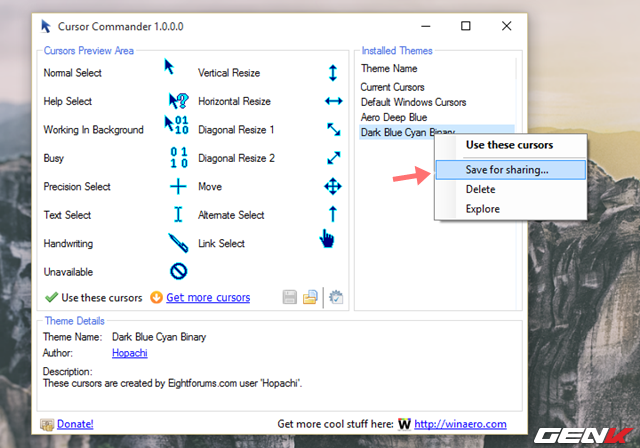This screenshot has width=640, height=448.
Task: Click the Donate! link
Action: 74,424
